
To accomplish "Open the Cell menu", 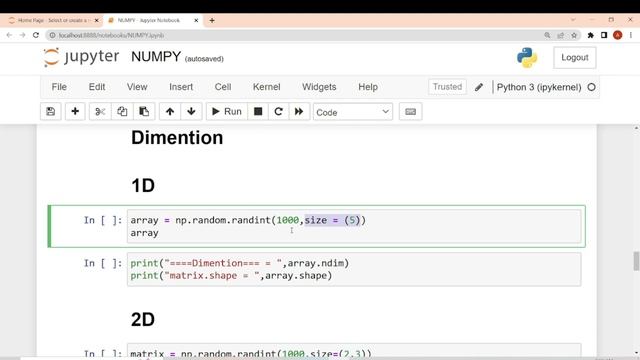I will (223, 87).
